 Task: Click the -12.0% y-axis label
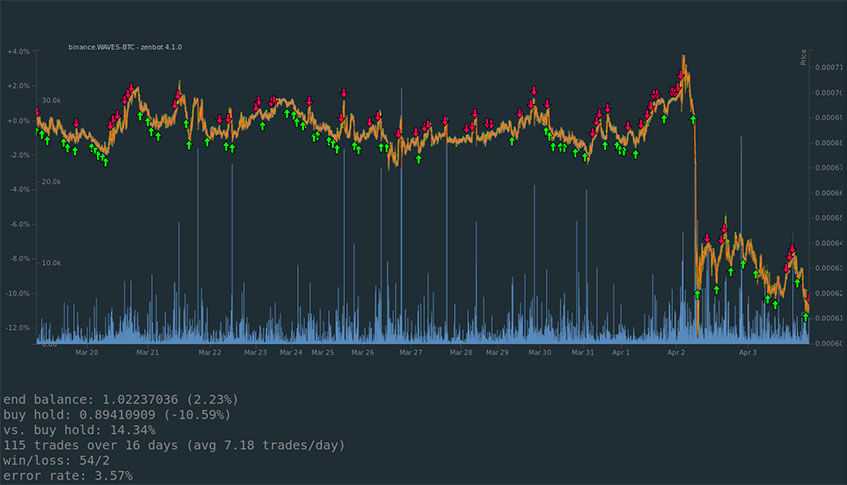pyautogui.click(x=18, y=328)
